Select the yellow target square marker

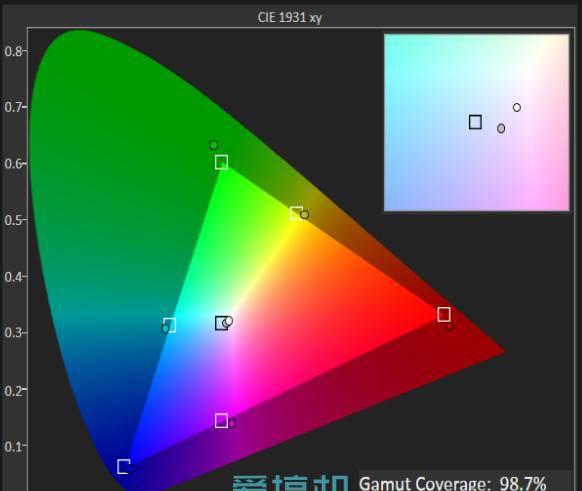point(296,213)
